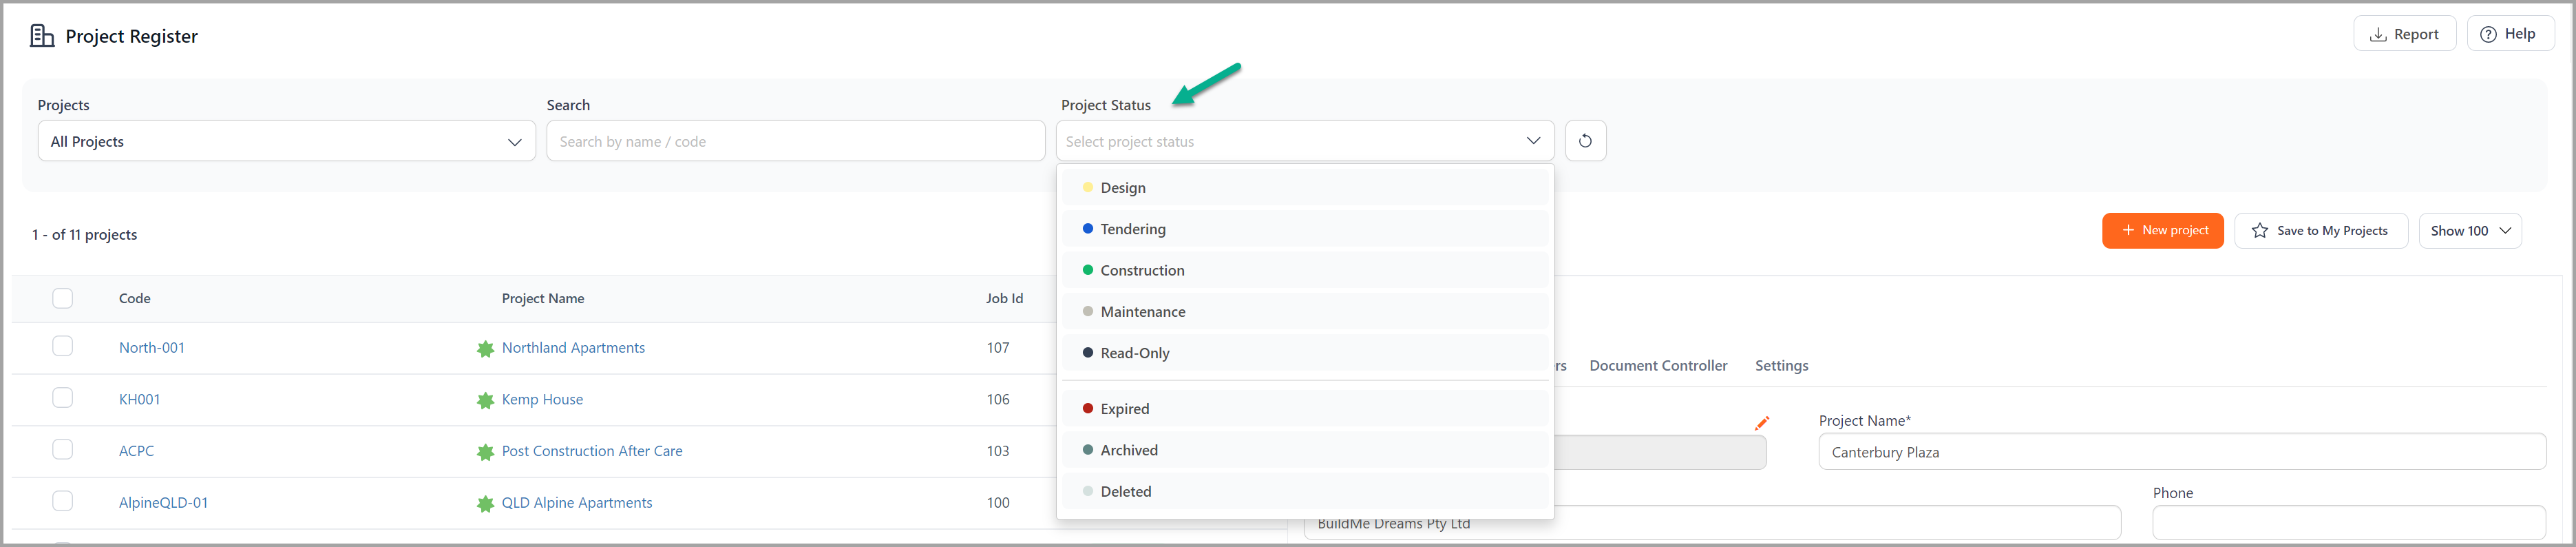The height and width of the screenshot is (547, 2576).
Task: Click the reset filters refresh icon
Action: point(1585,141)
